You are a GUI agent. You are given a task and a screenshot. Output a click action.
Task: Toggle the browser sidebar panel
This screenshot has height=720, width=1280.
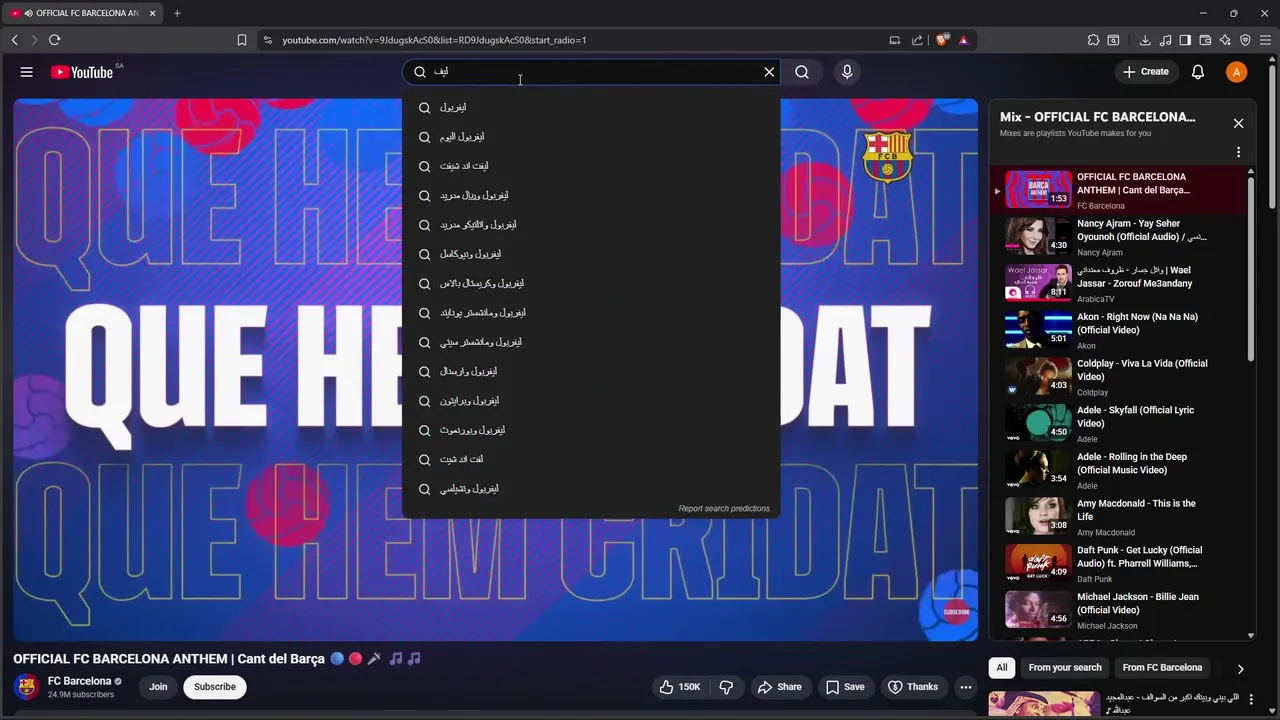[x=1185, y=40]
